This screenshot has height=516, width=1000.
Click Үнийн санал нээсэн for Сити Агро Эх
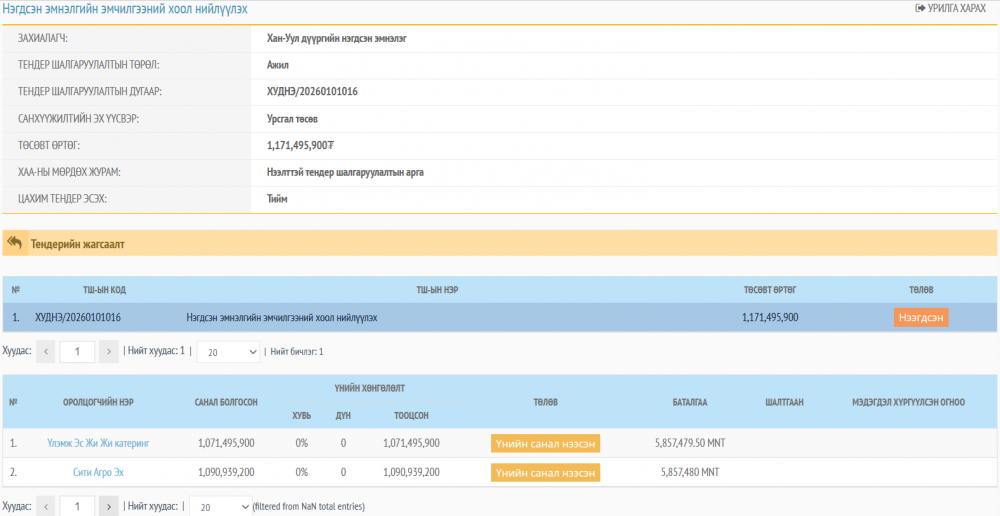tap(545, 472)
